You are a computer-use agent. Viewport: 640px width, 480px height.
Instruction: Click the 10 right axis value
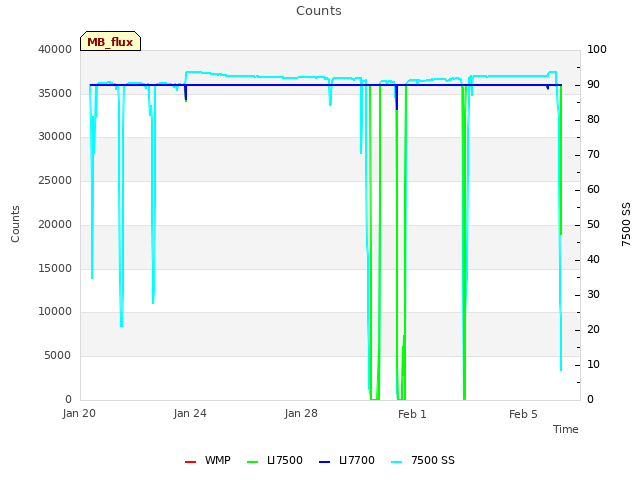[x=593, y=364]
